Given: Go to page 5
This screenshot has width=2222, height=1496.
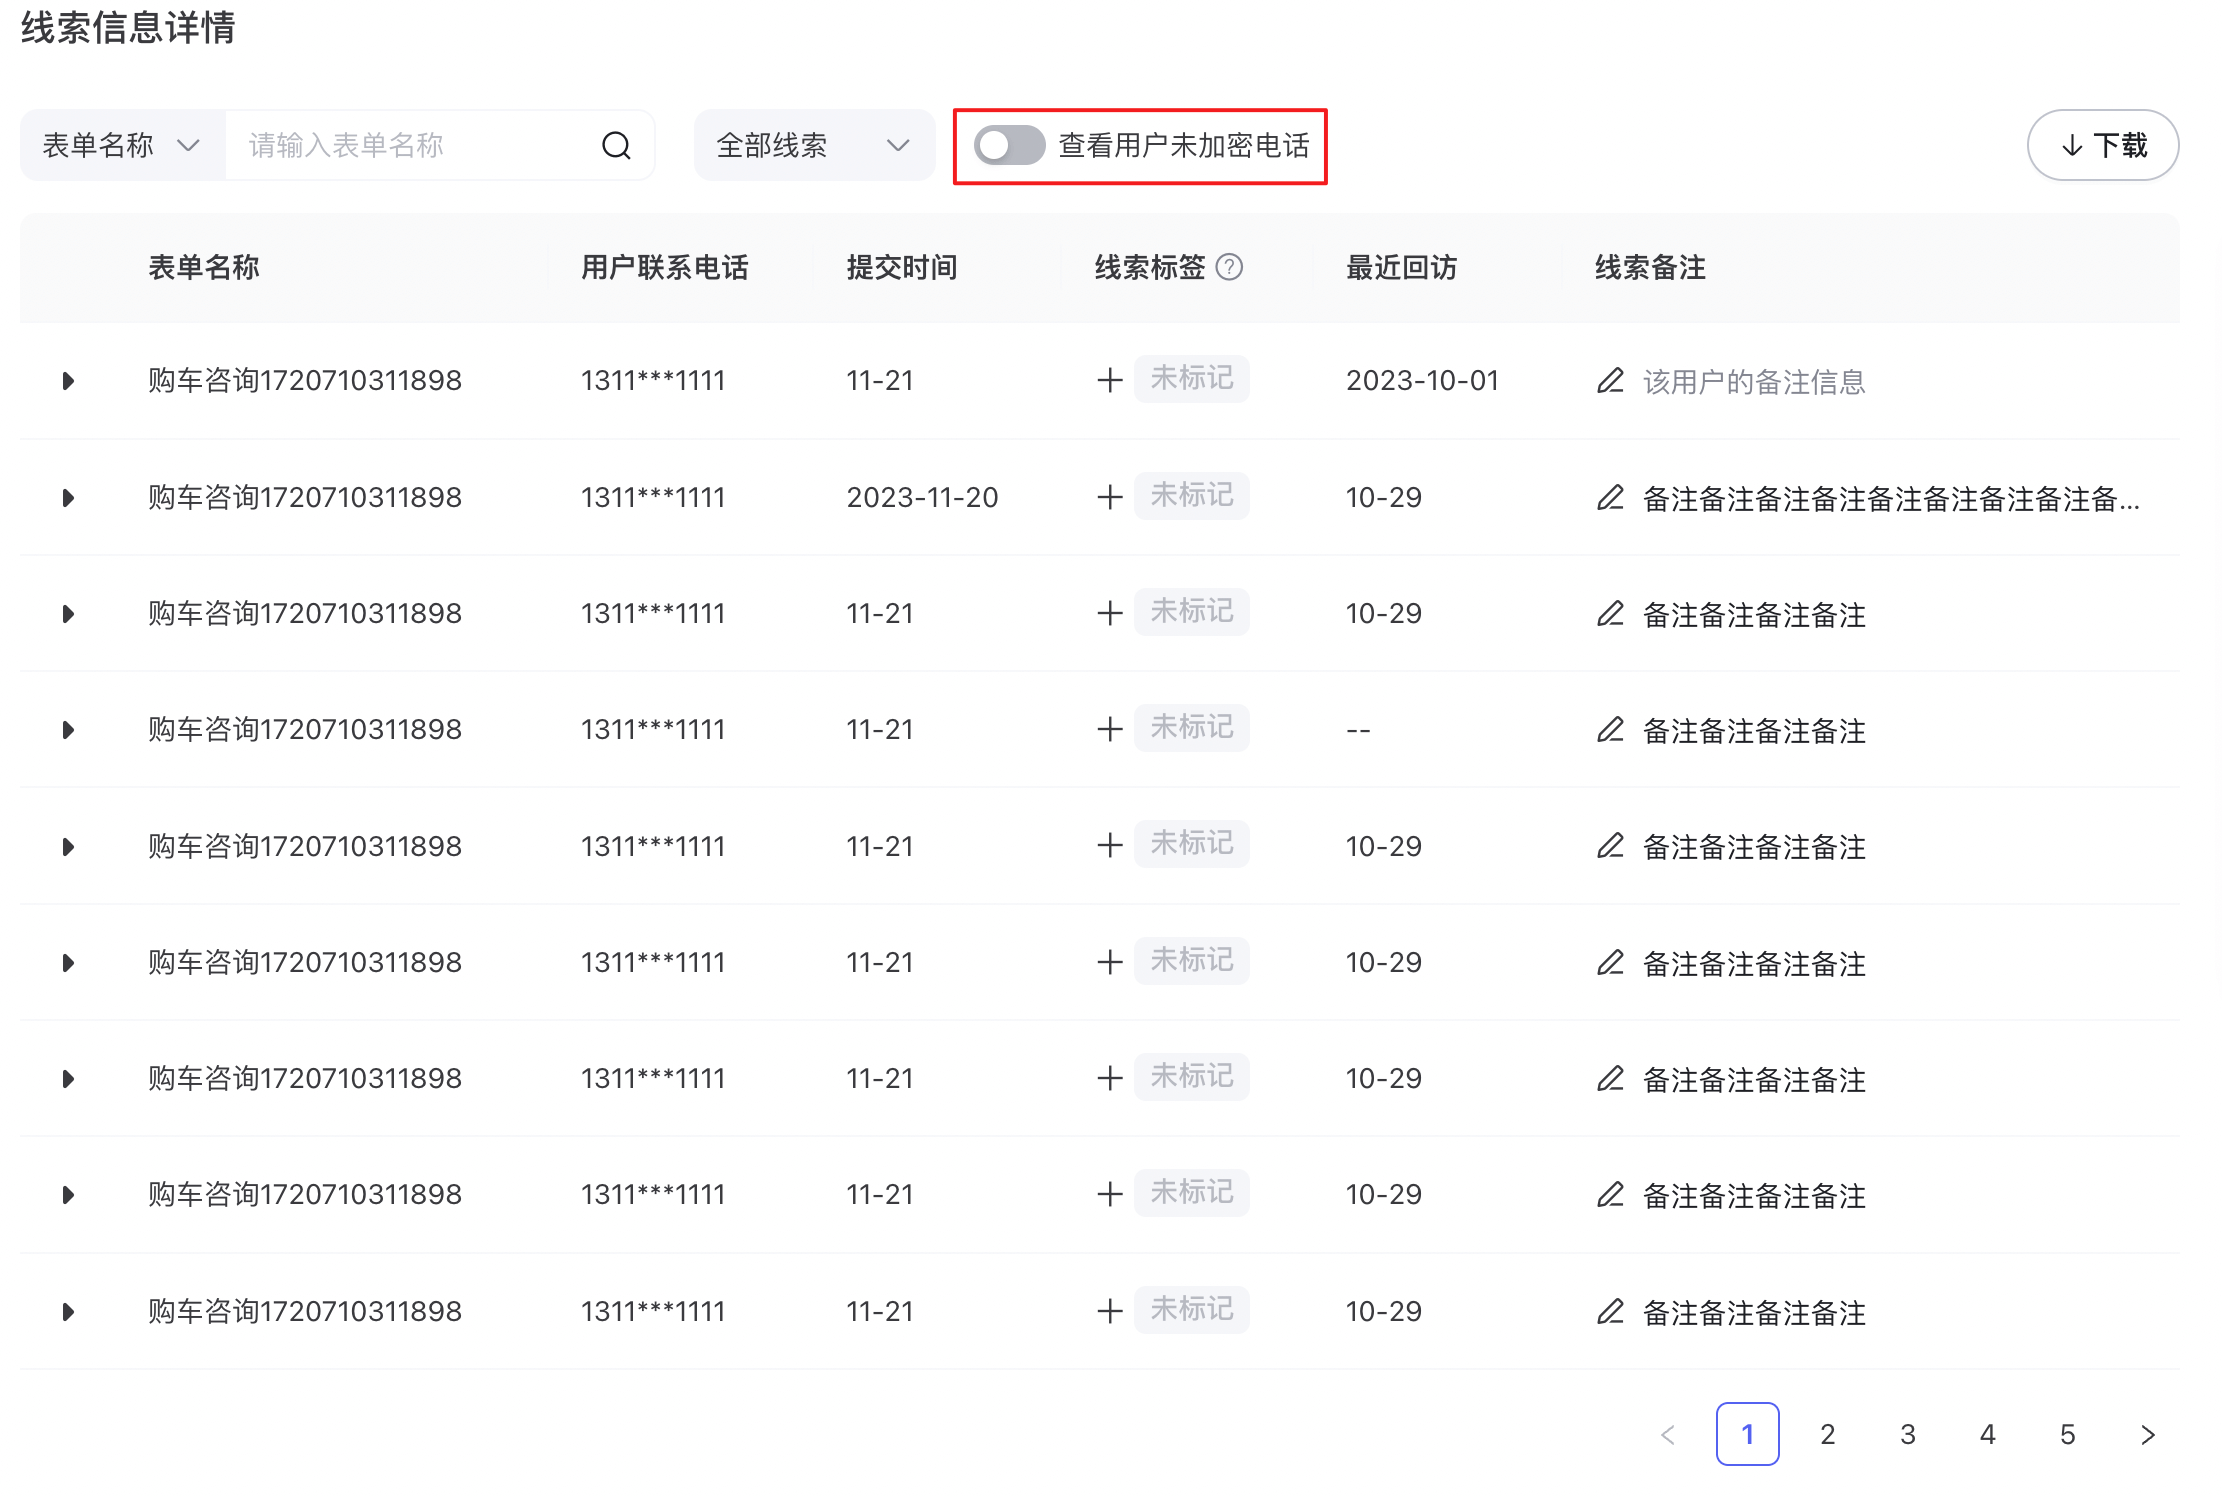Looking at the screenshot, I should coord(2067,1434).
